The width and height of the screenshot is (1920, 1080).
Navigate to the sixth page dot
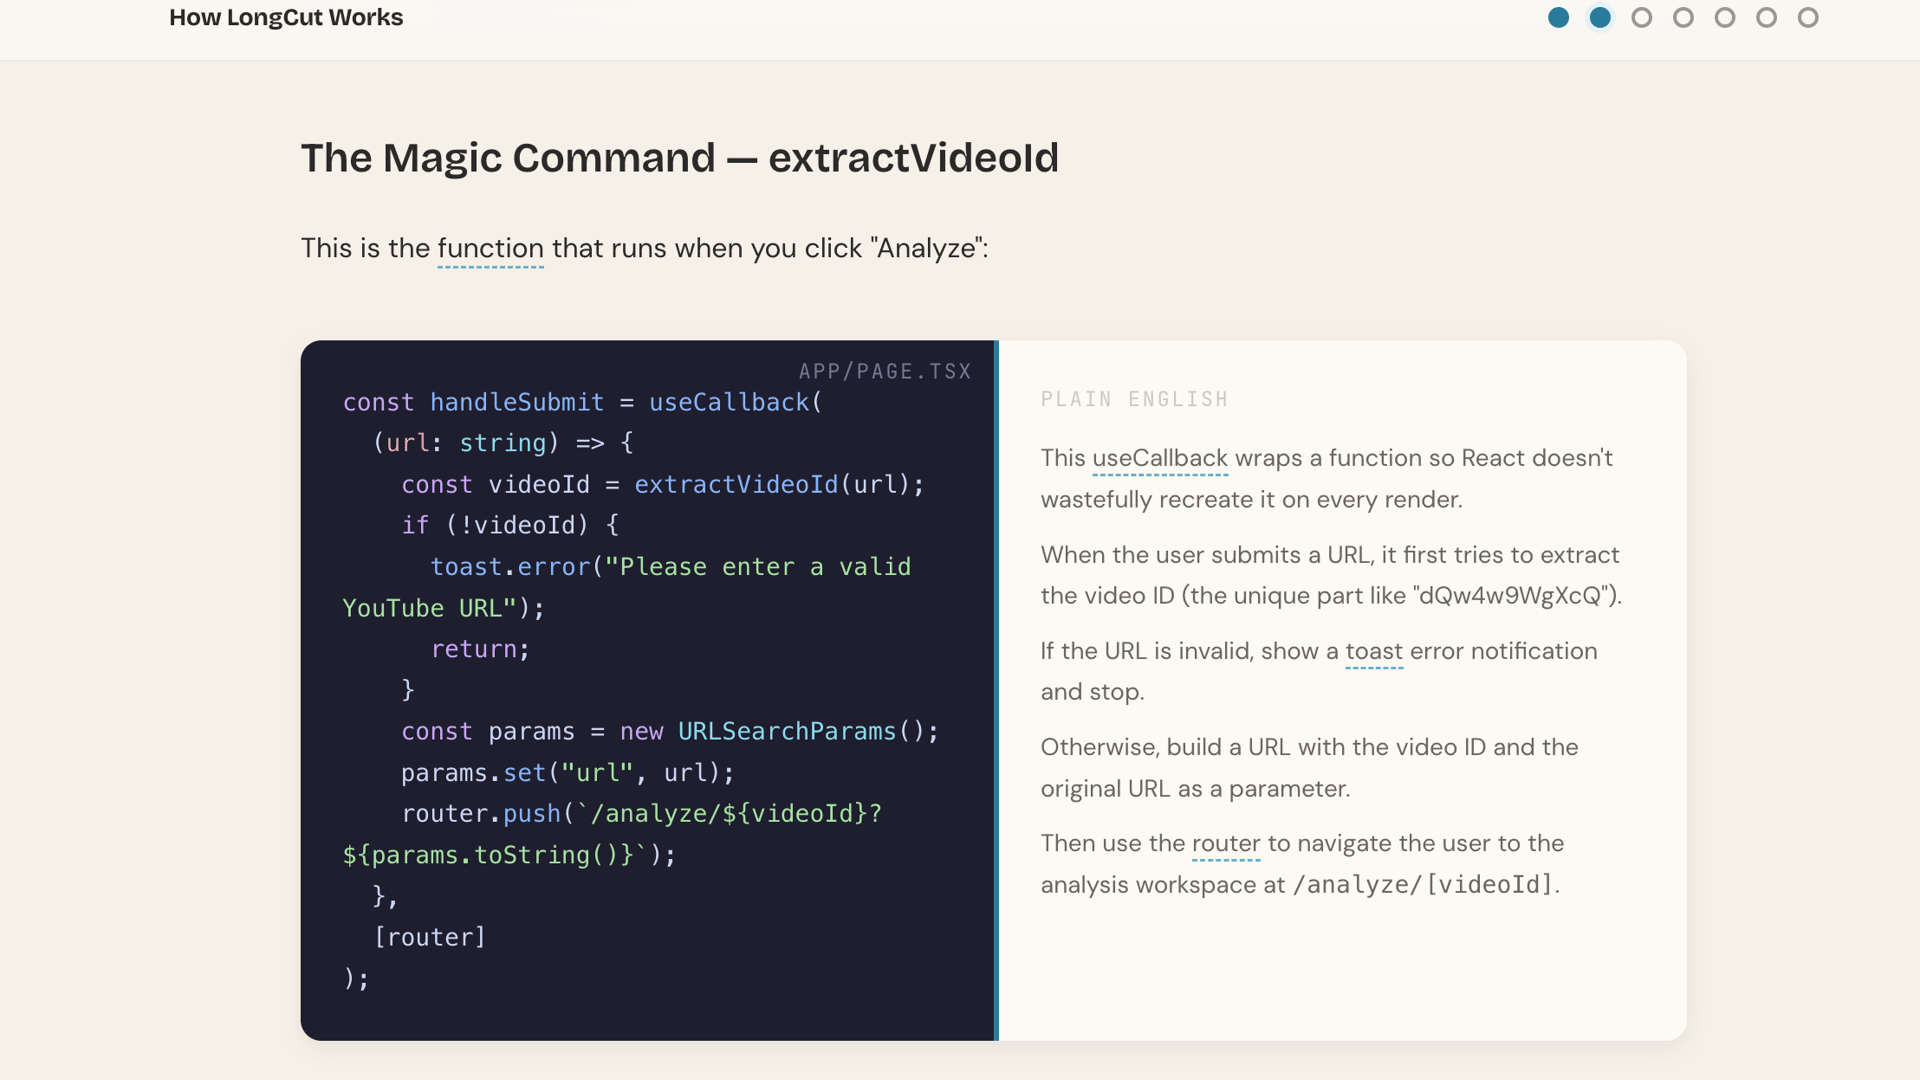[x=1766, y=17]
